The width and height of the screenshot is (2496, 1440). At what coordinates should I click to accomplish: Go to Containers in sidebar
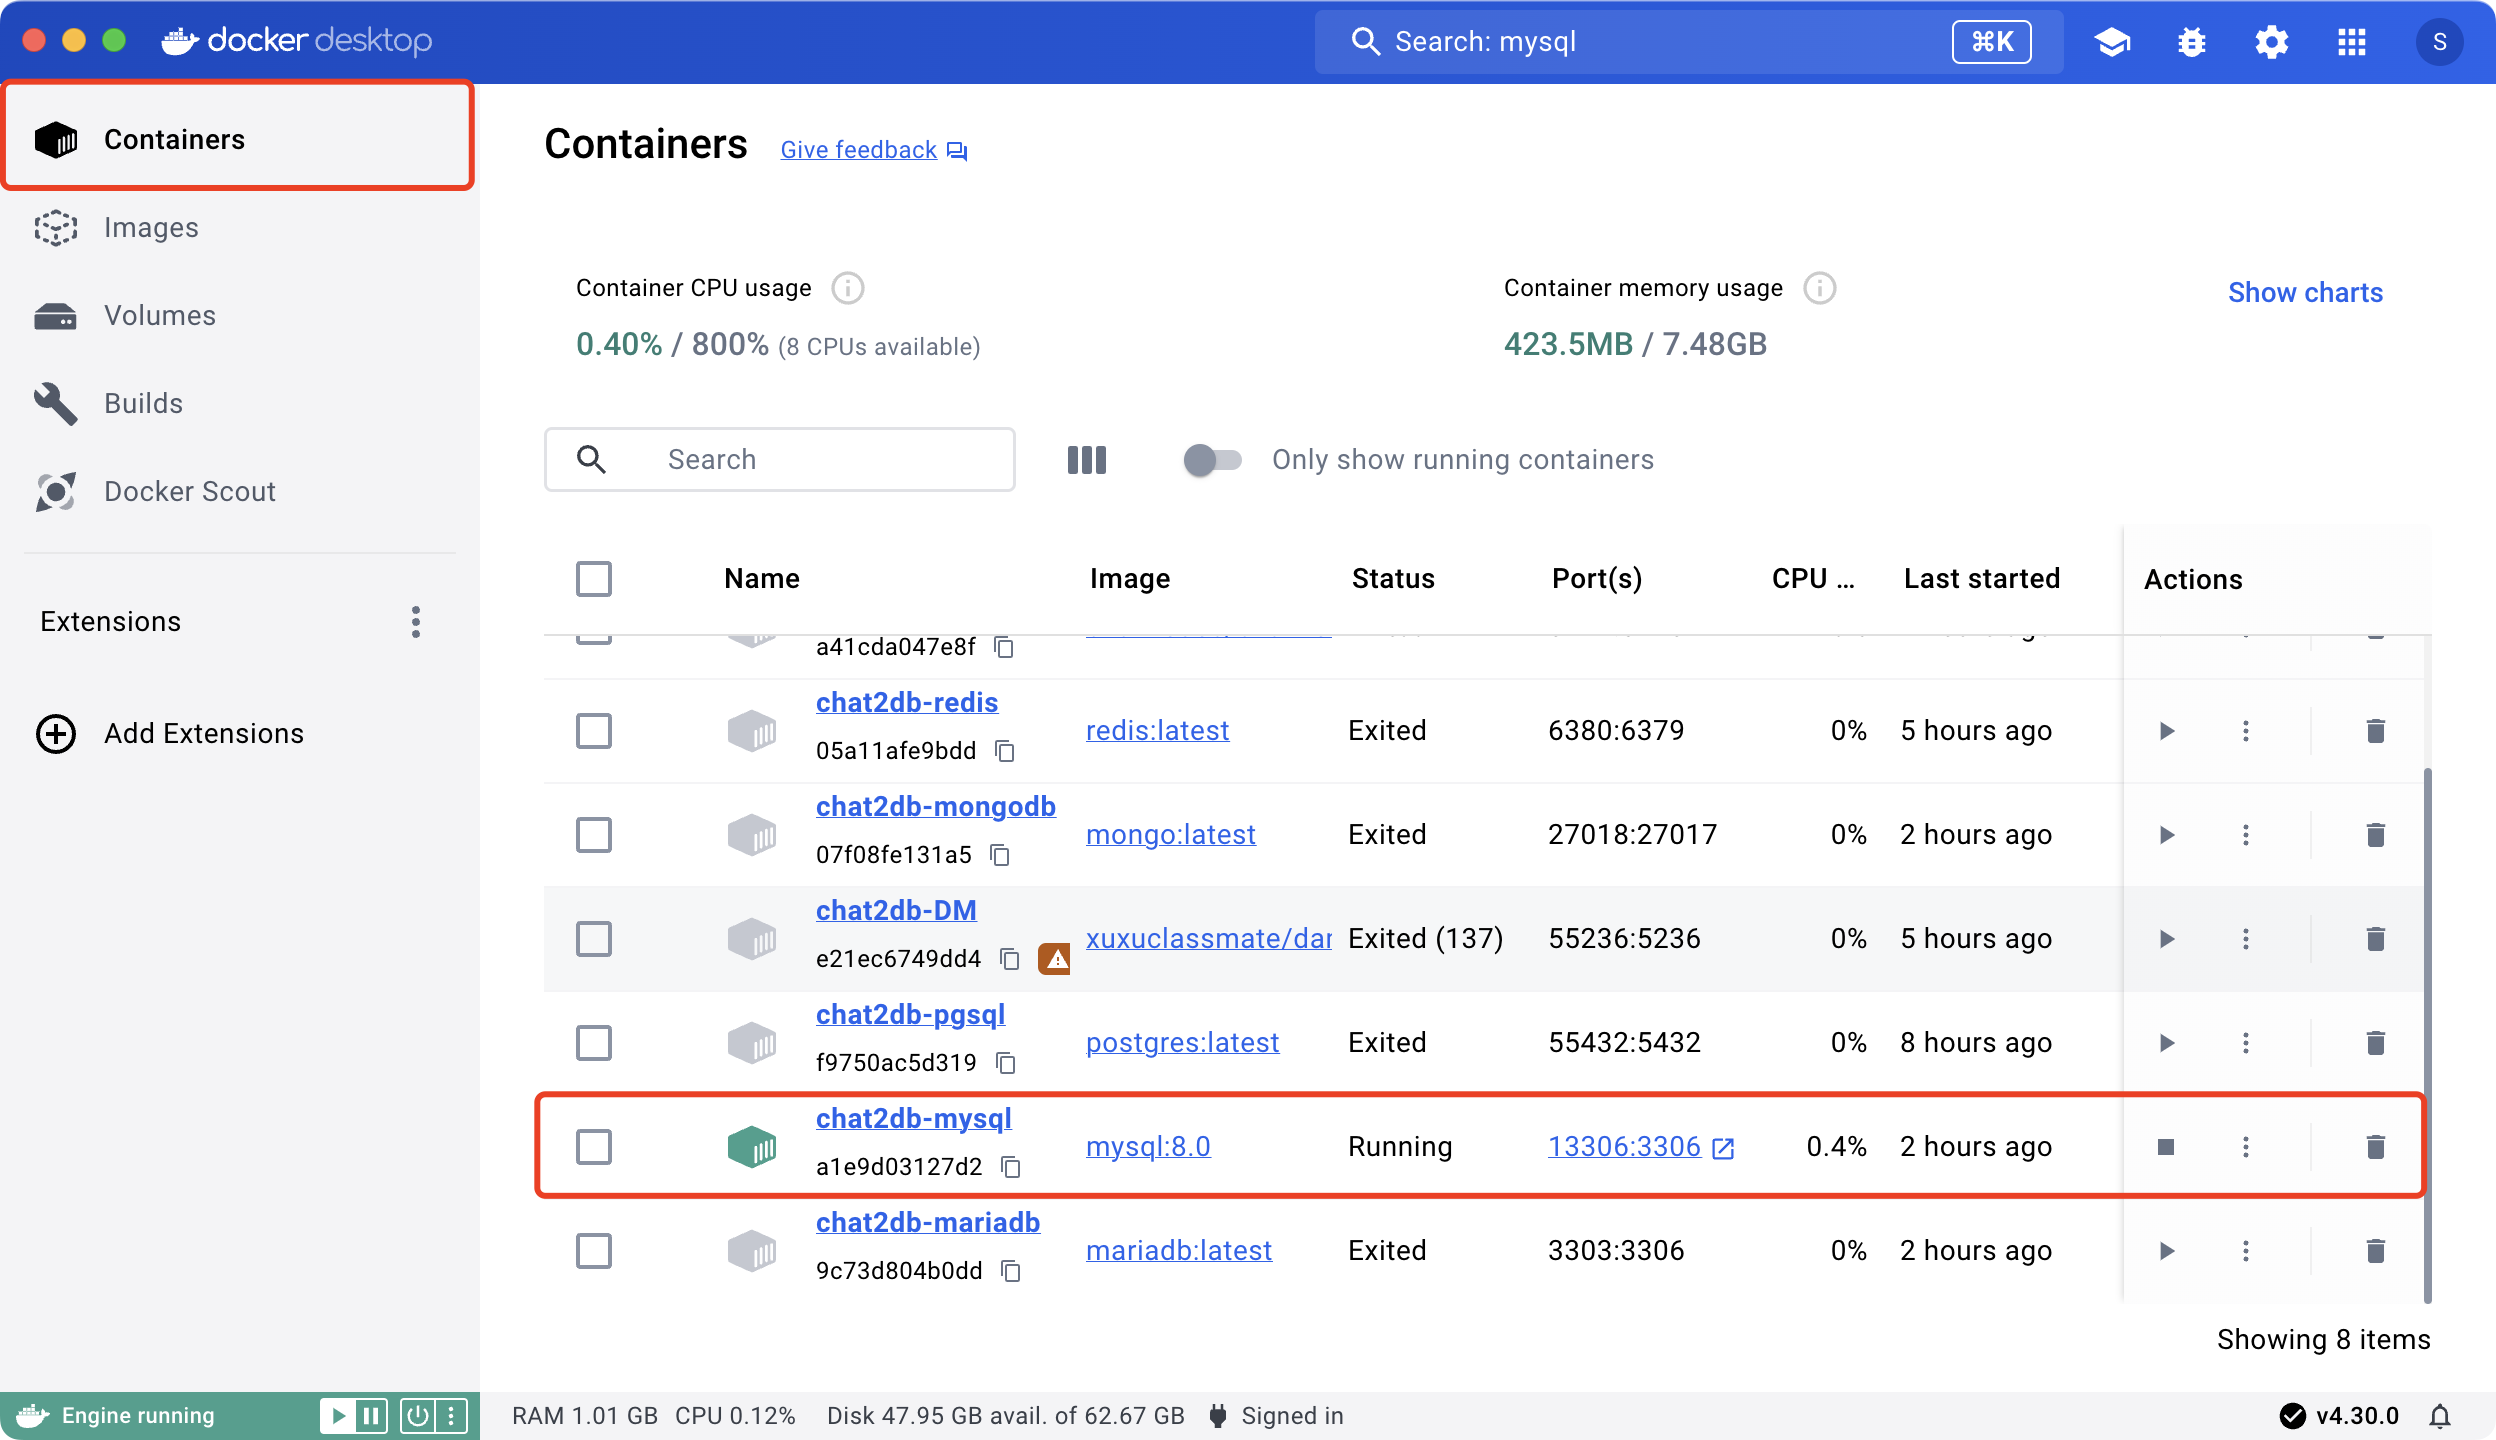point(238,139)
